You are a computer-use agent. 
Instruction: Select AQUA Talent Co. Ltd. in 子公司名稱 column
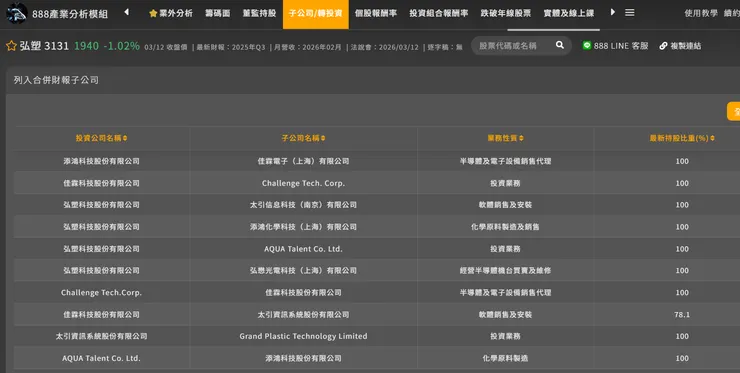point(303,249)
